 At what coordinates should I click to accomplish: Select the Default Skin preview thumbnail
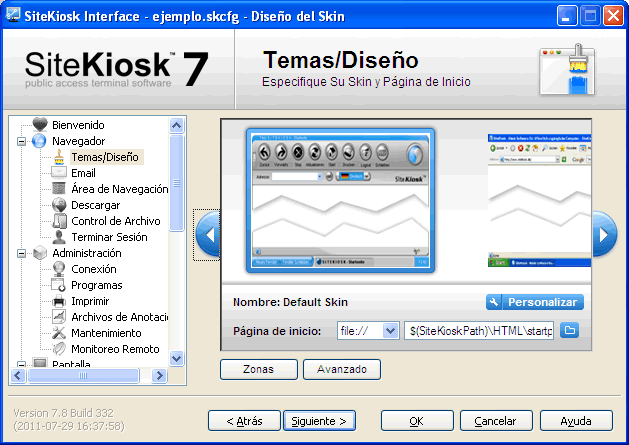(341, 200)
